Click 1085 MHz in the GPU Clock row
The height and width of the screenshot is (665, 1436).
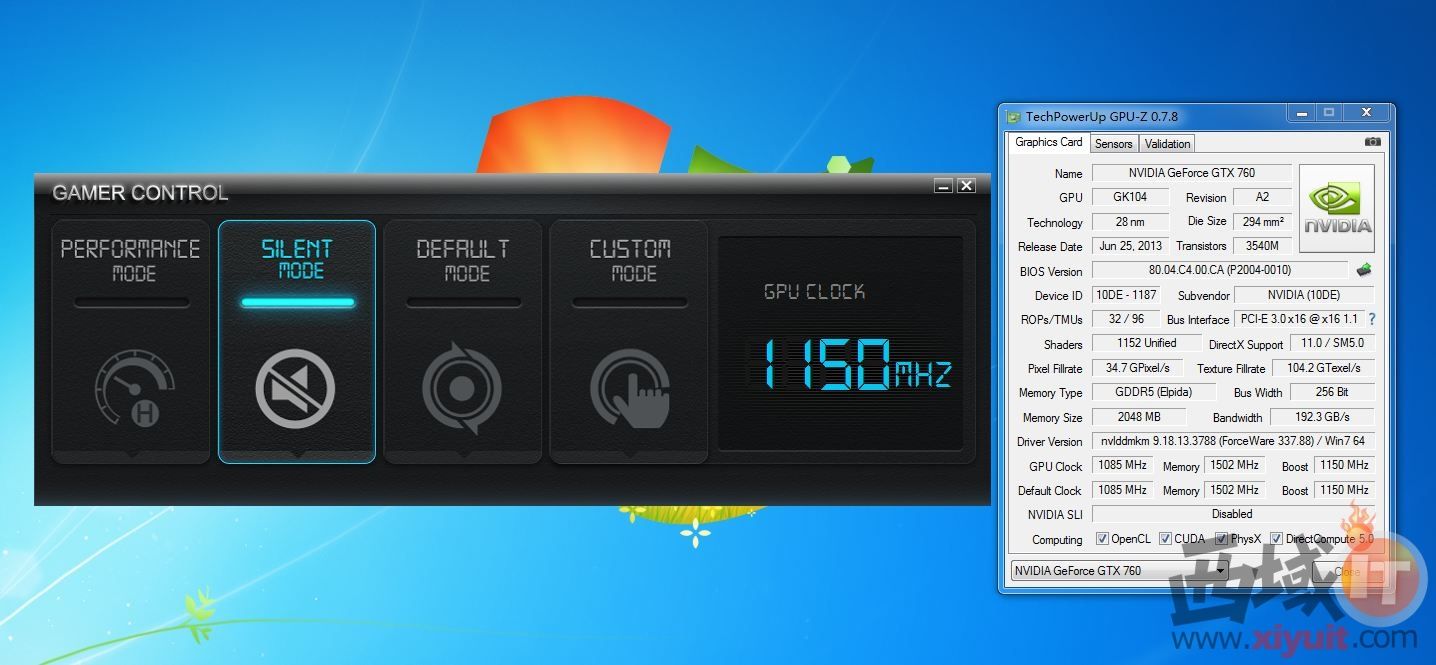1122,466
